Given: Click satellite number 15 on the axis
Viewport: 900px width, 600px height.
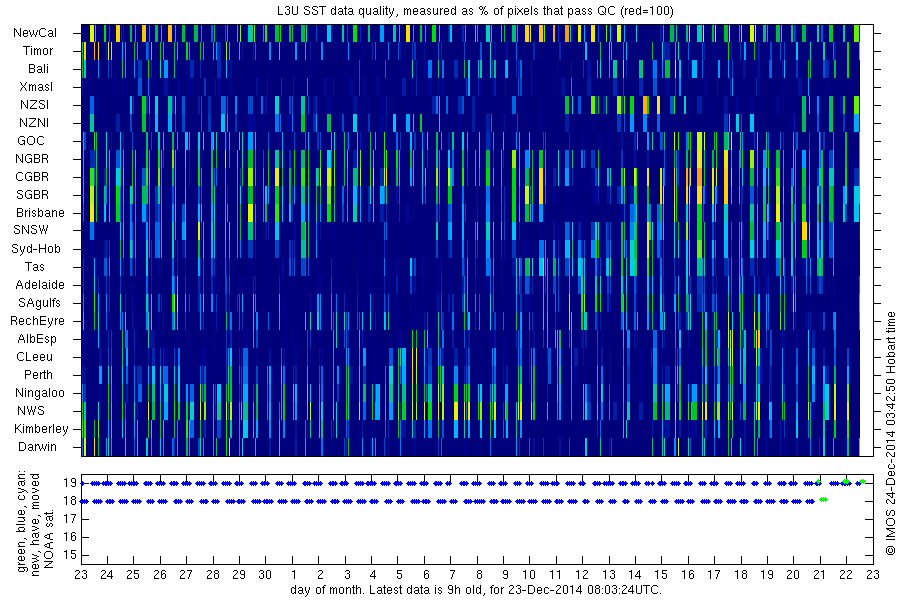Looking at the screenshot, I should [70, 555].
